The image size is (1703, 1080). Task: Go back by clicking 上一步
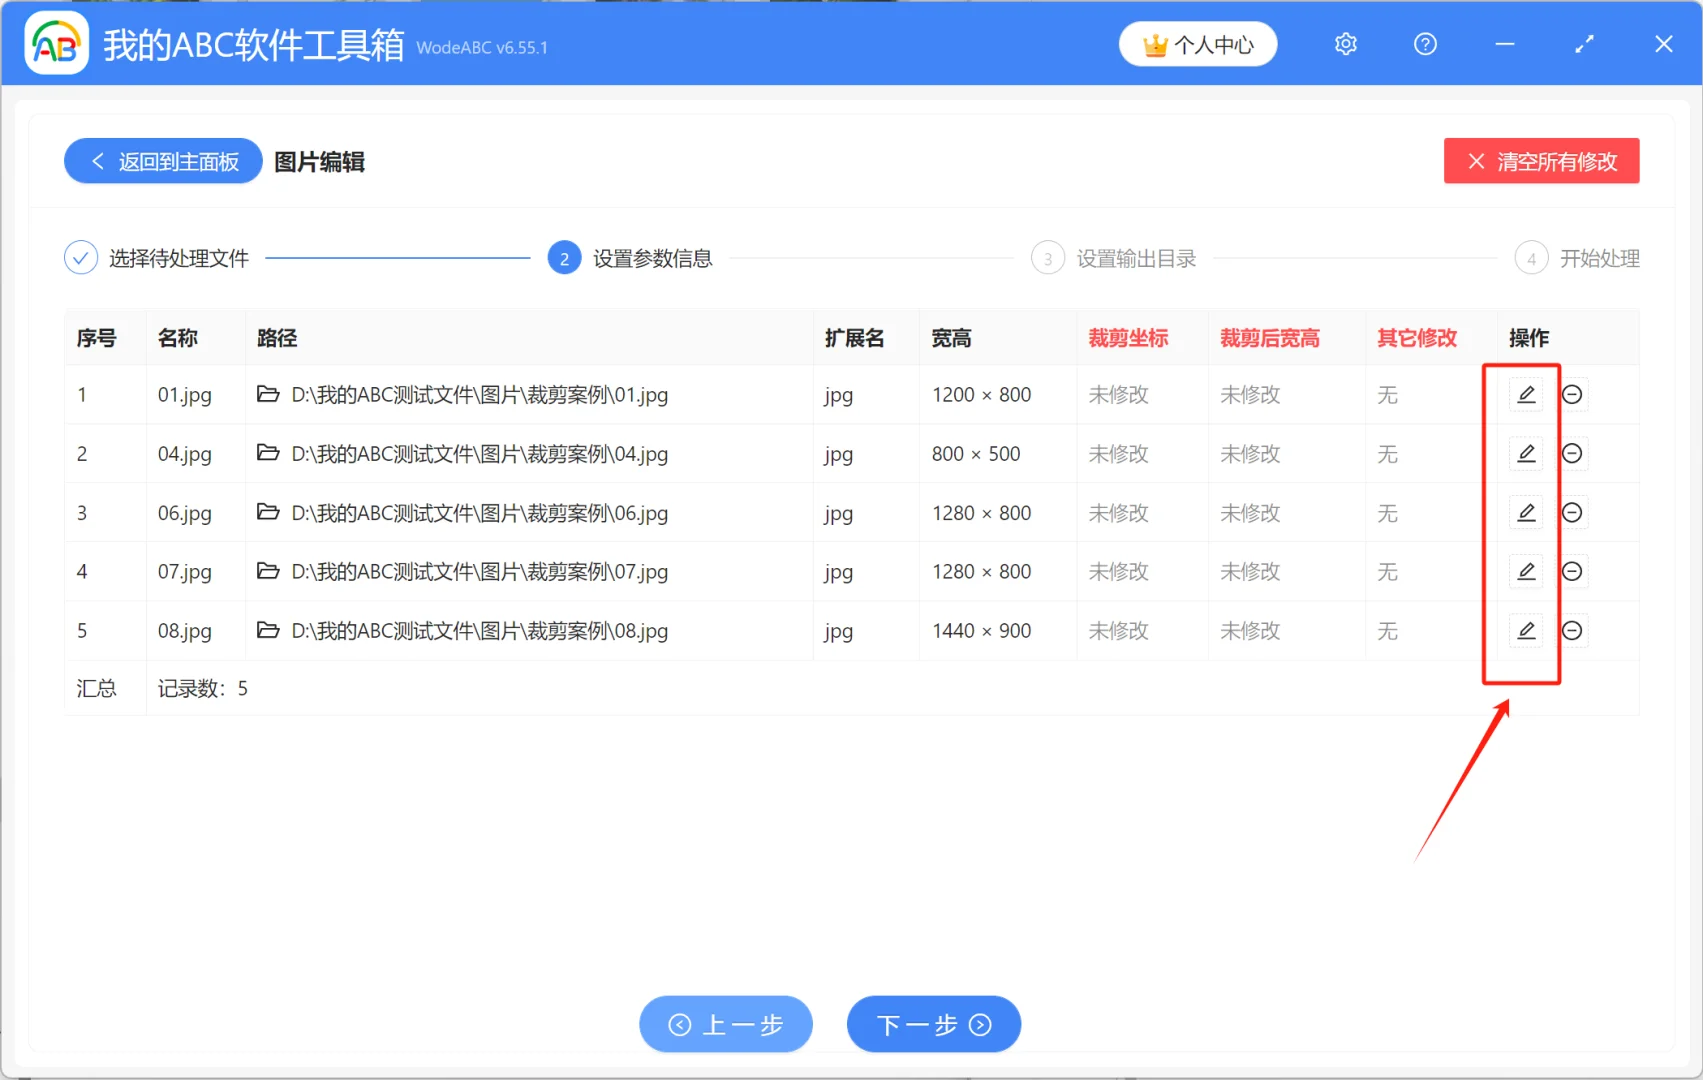pyautogui.click(x=725, y=1024)
